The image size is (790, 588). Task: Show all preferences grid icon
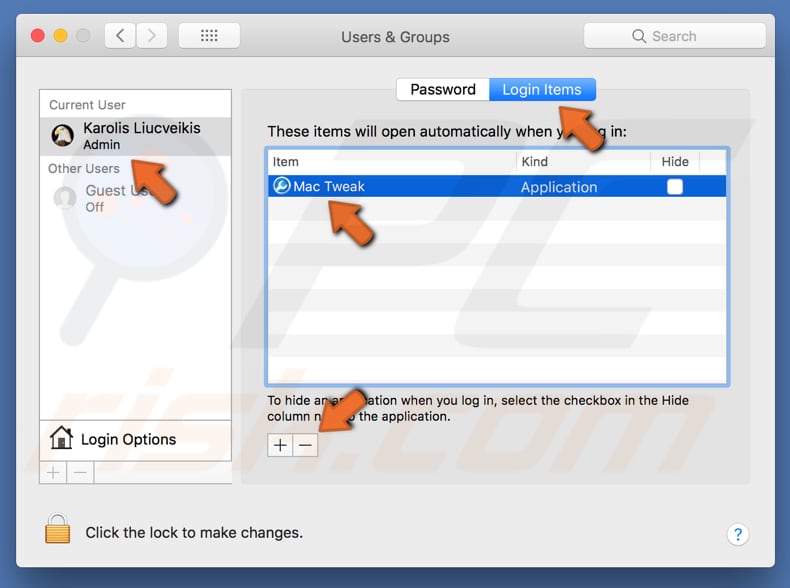209,36
